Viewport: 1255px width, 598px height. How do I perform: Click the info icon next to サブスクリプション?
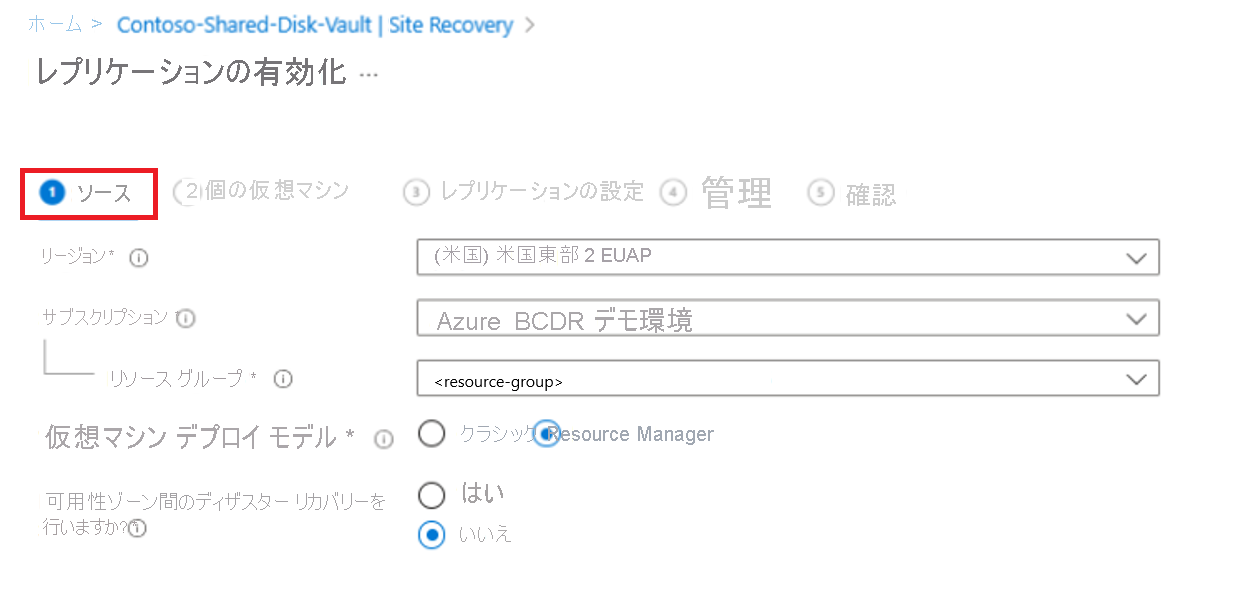(x=185, y=318)
